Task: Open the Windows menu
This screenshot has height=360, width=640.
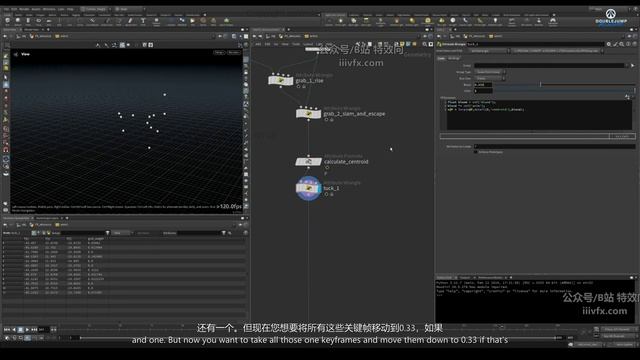Action: point(49,9)
